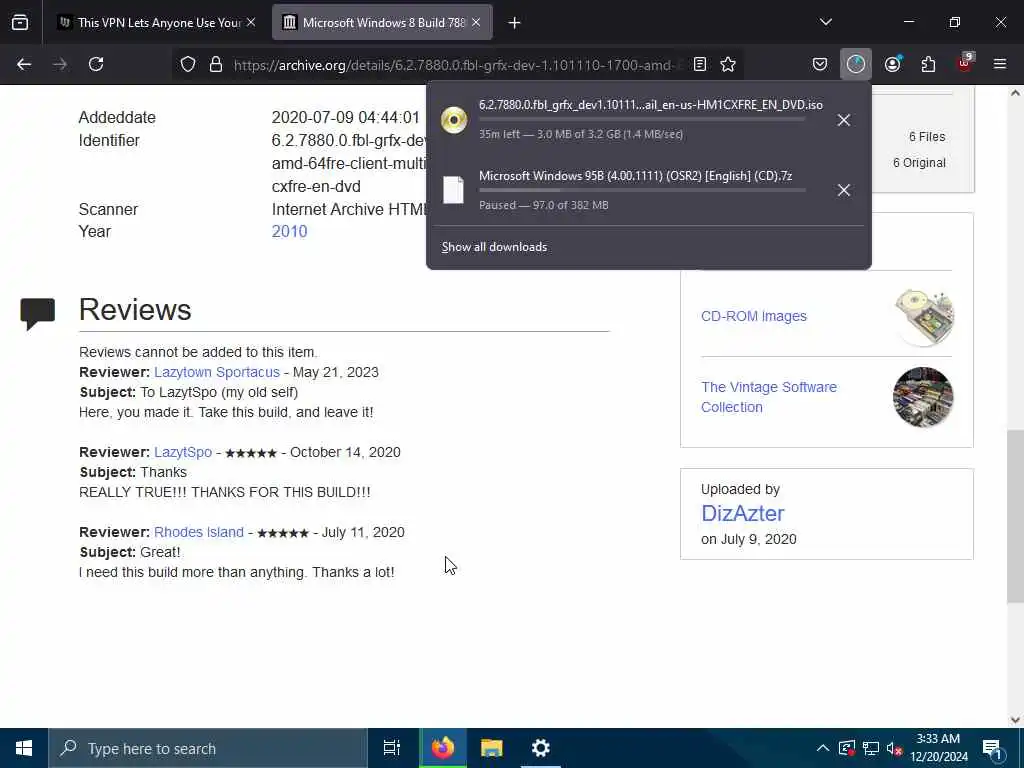
Task: Click the ISO download progress bar
Action: point(642,120)
